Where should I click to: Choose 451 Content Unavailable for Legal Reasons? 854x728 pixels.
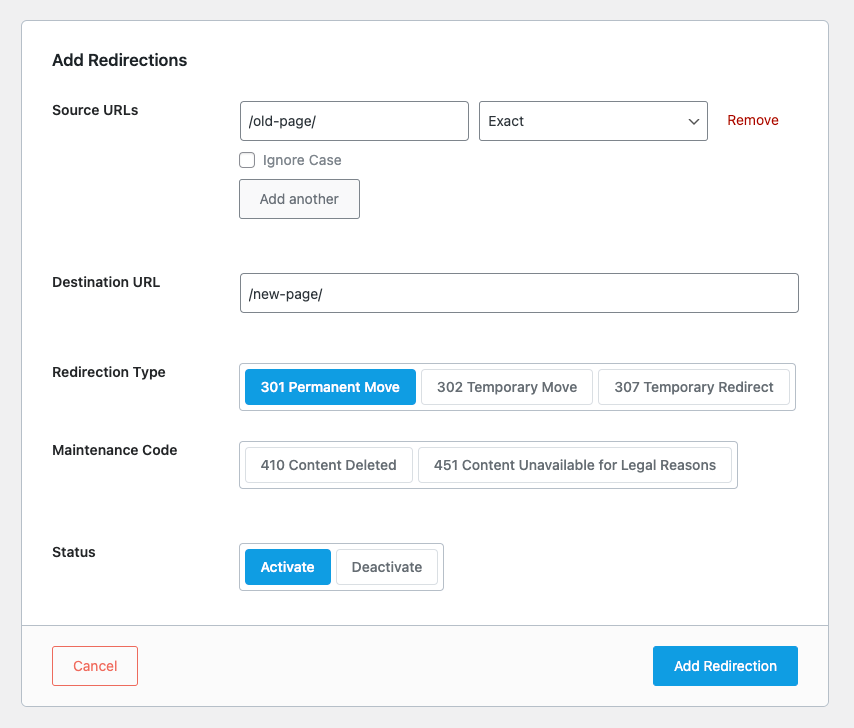575,465
